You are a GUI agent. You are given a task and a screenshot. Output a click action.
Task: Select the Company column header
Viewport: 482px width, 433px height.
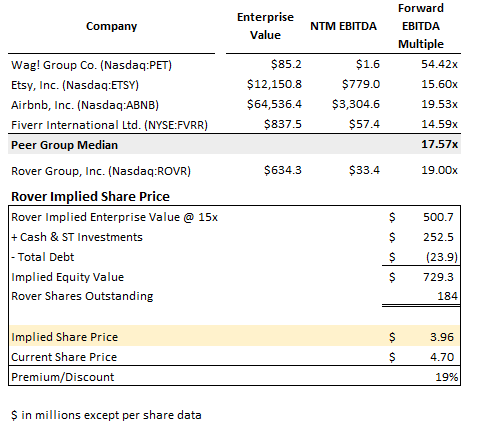pos(111,26)
